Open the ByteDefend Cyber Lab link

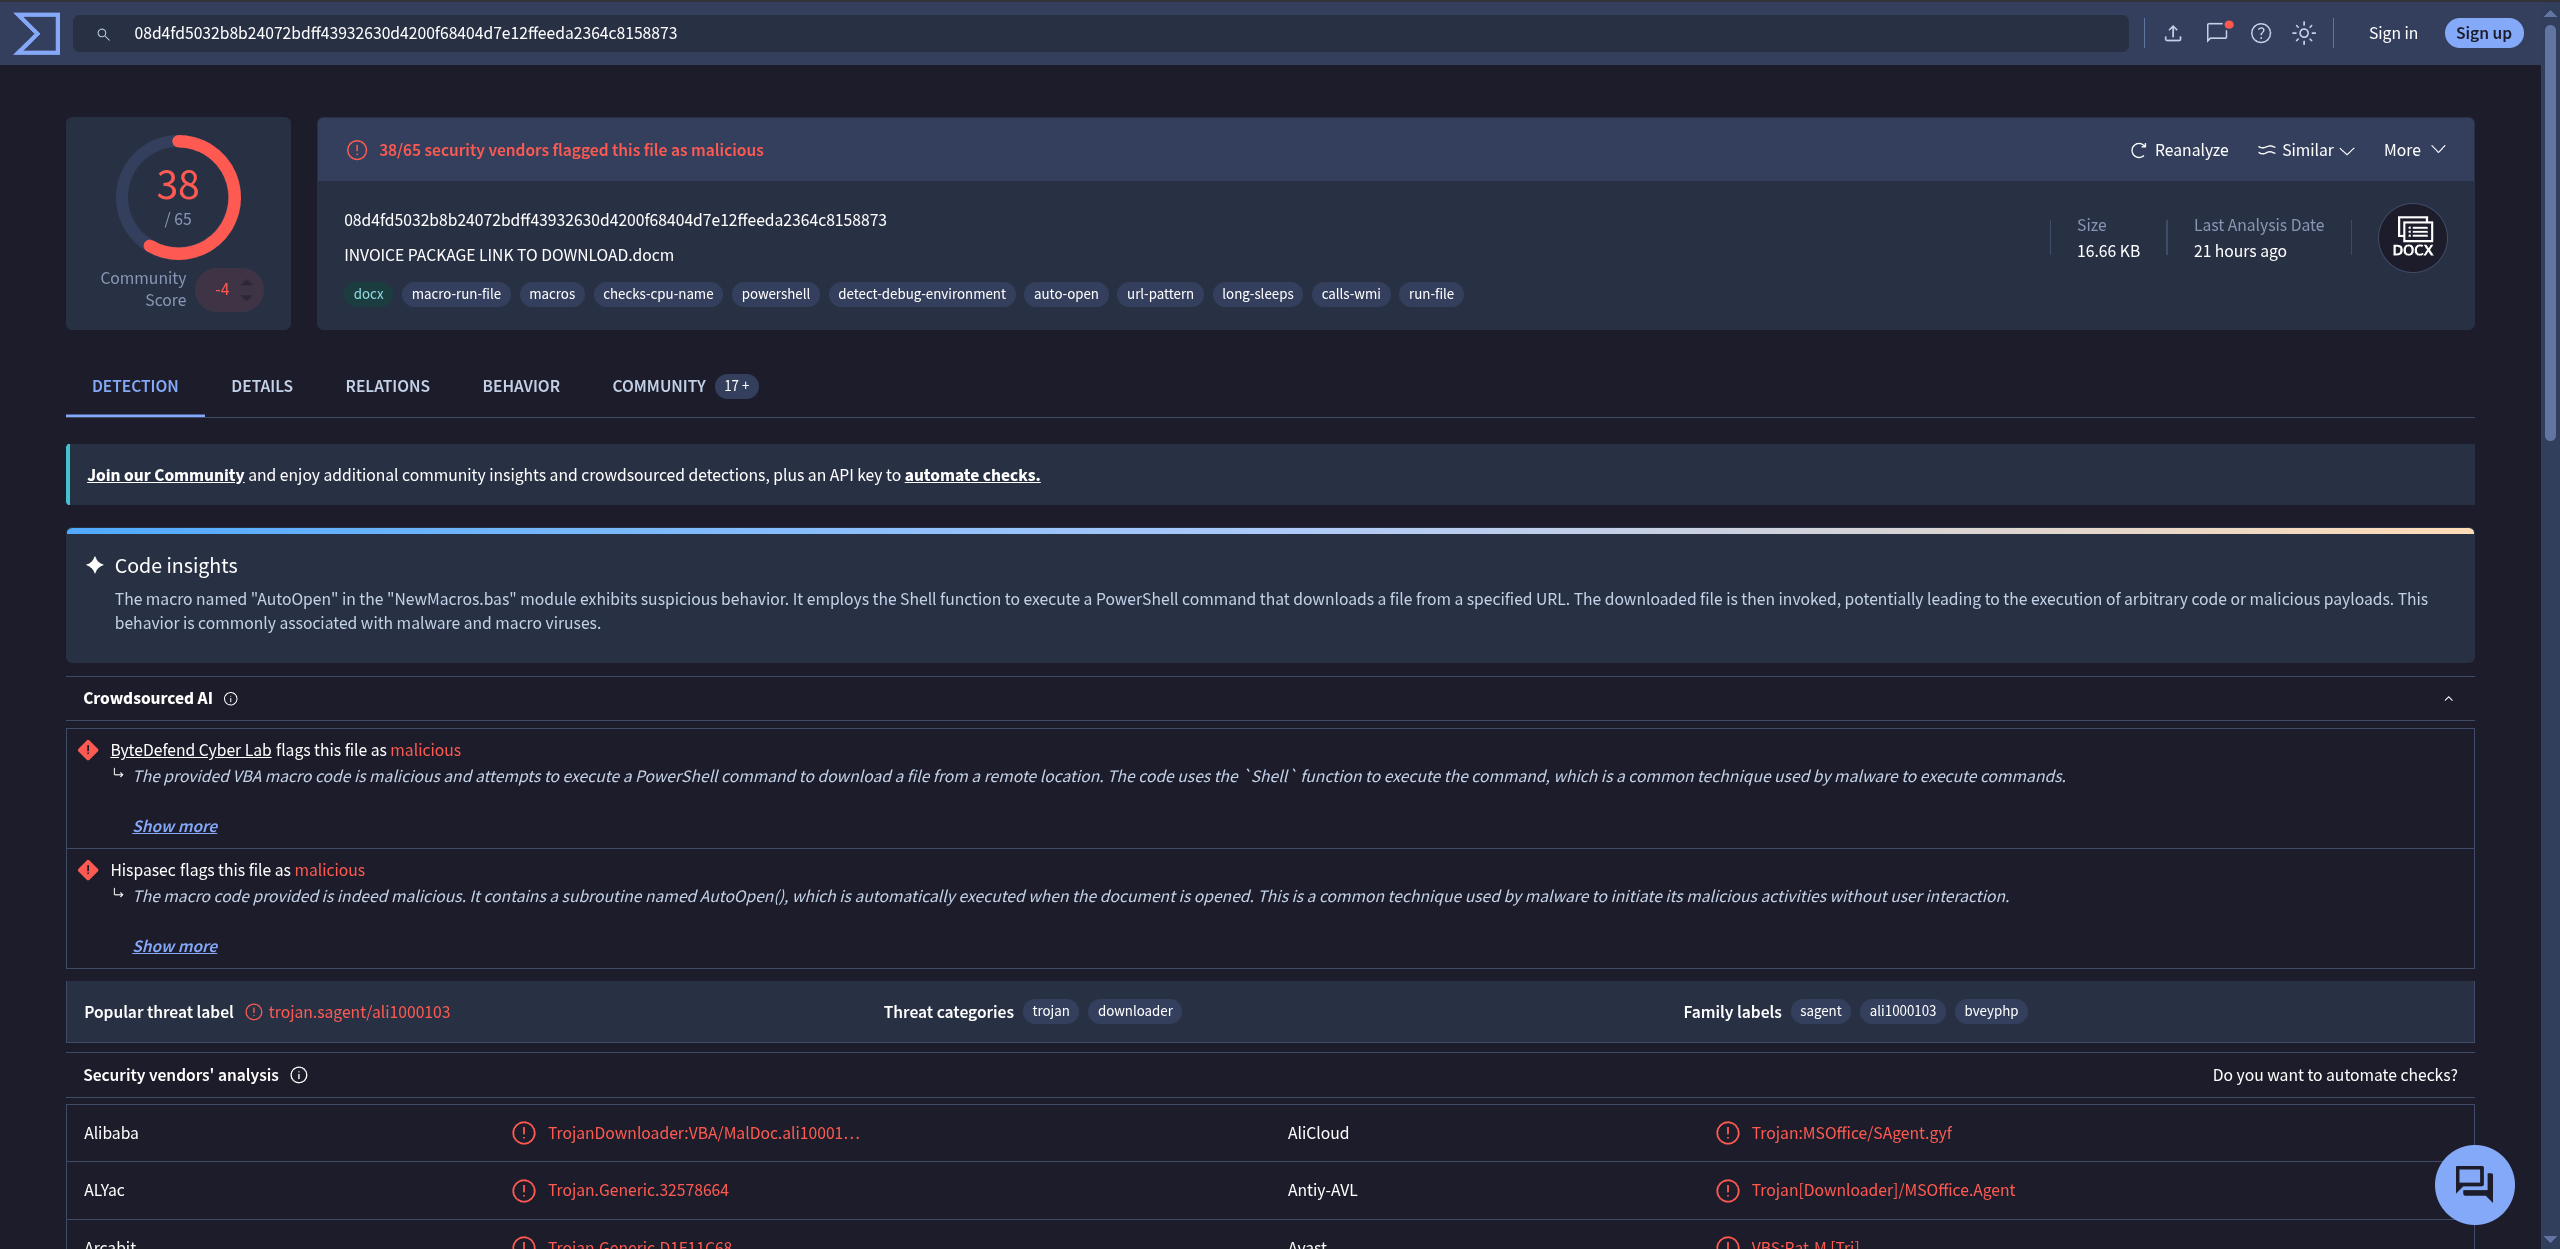[190, 750]
